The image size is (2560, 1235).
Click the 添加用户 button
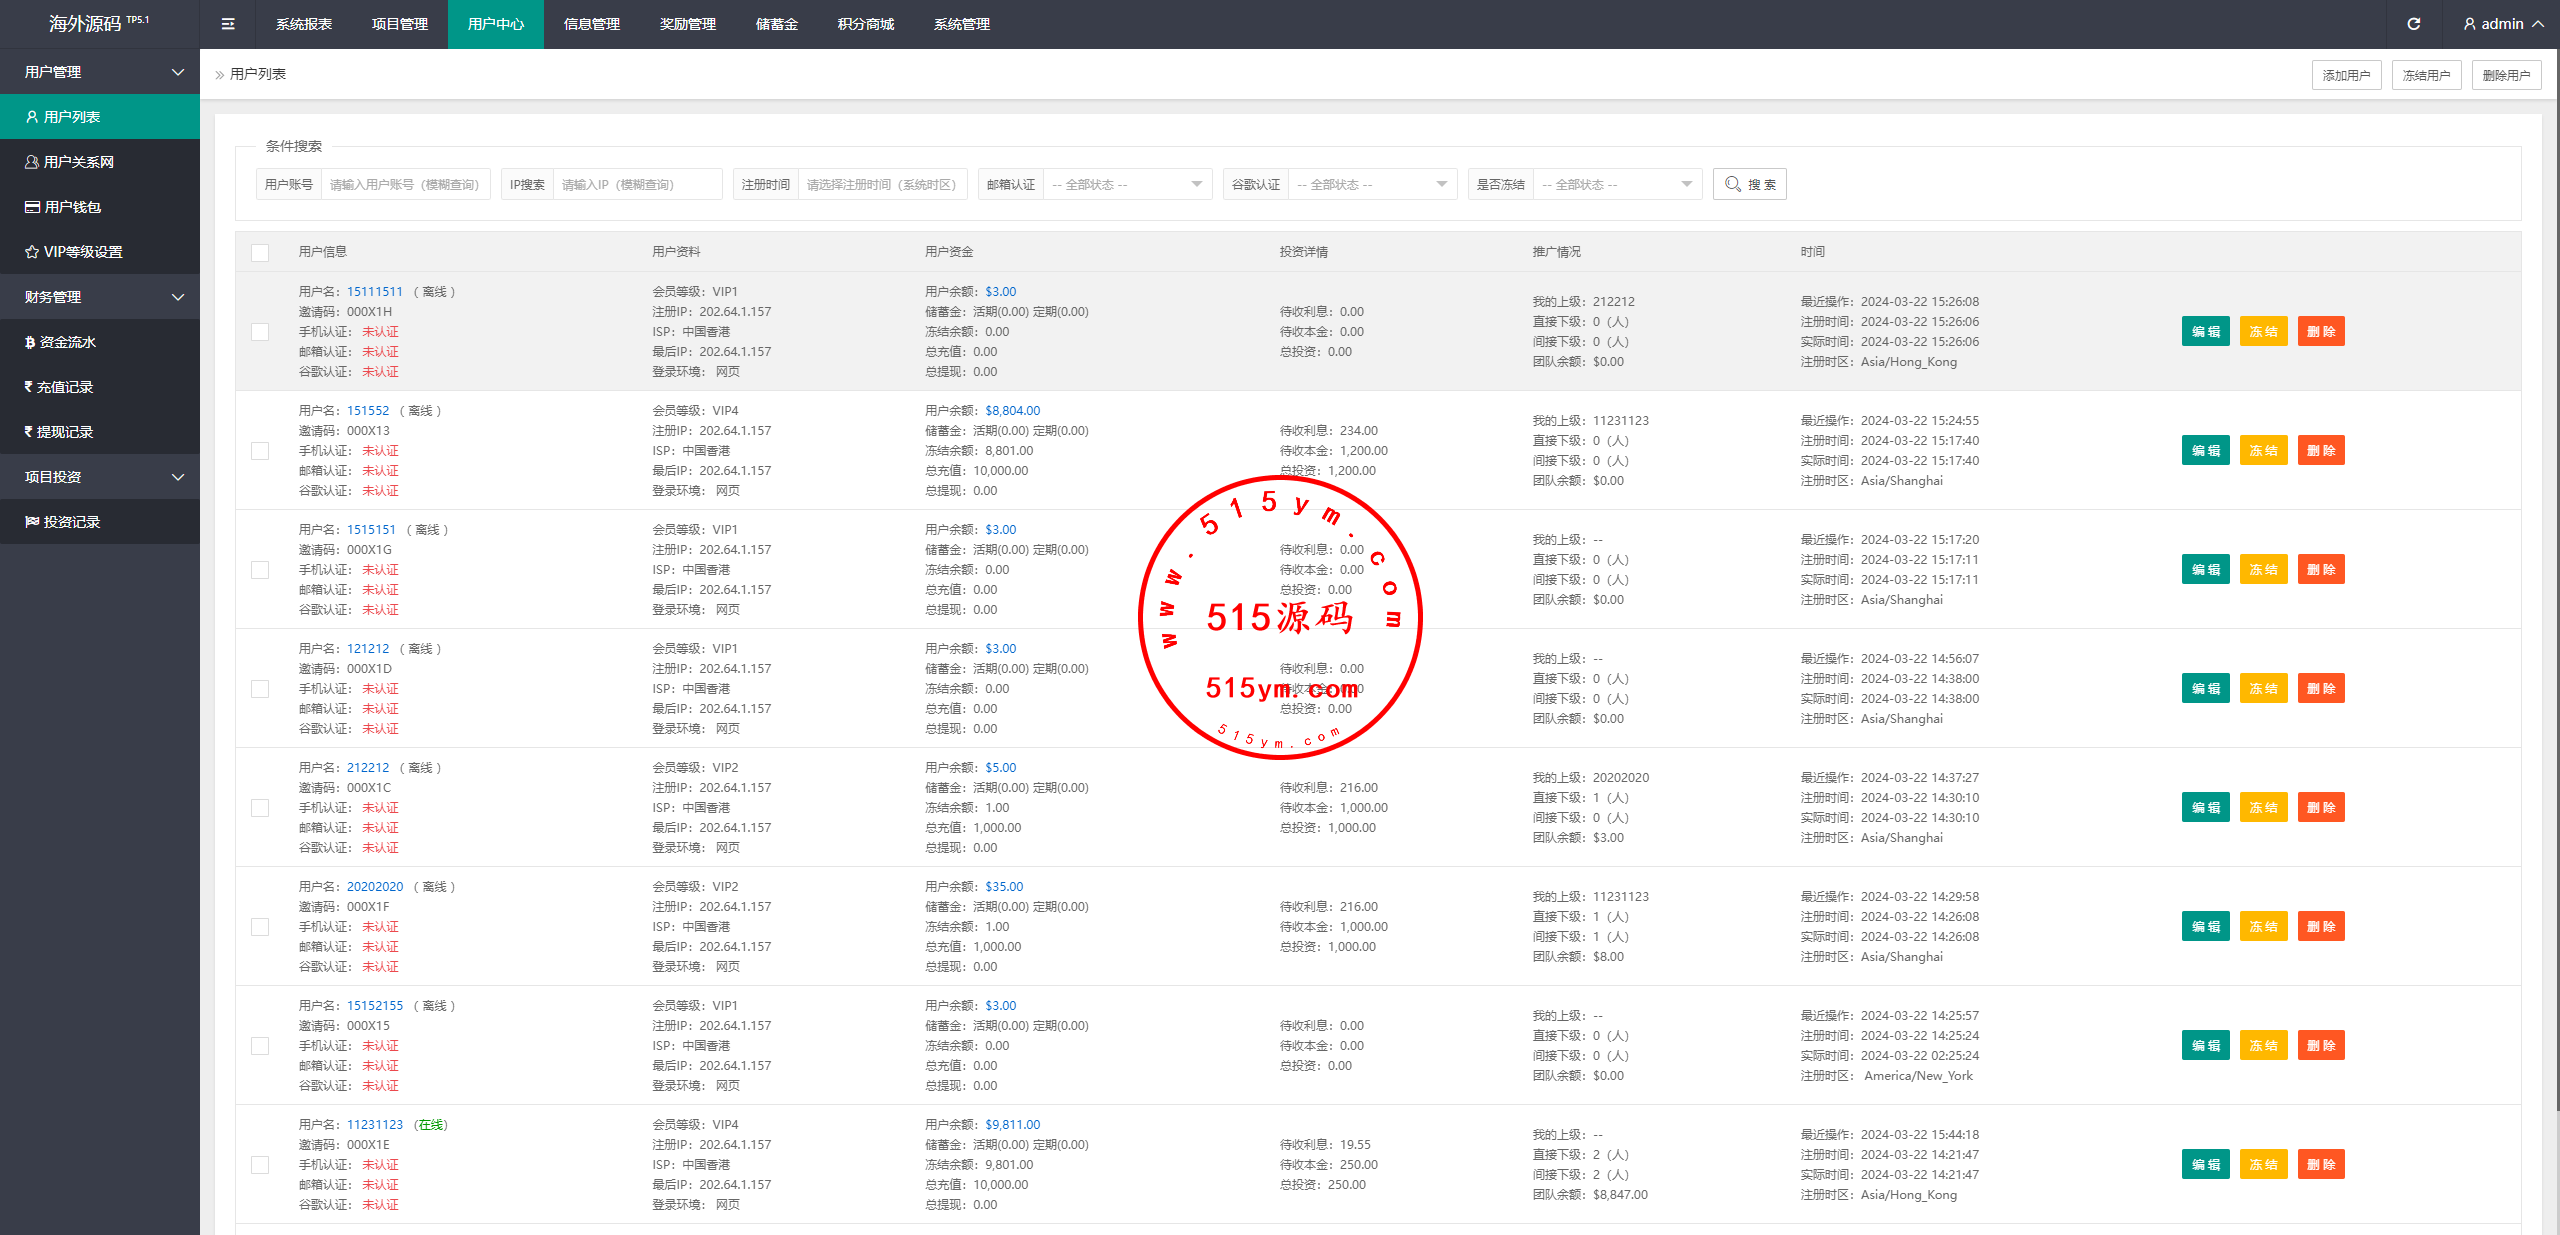2346,75
